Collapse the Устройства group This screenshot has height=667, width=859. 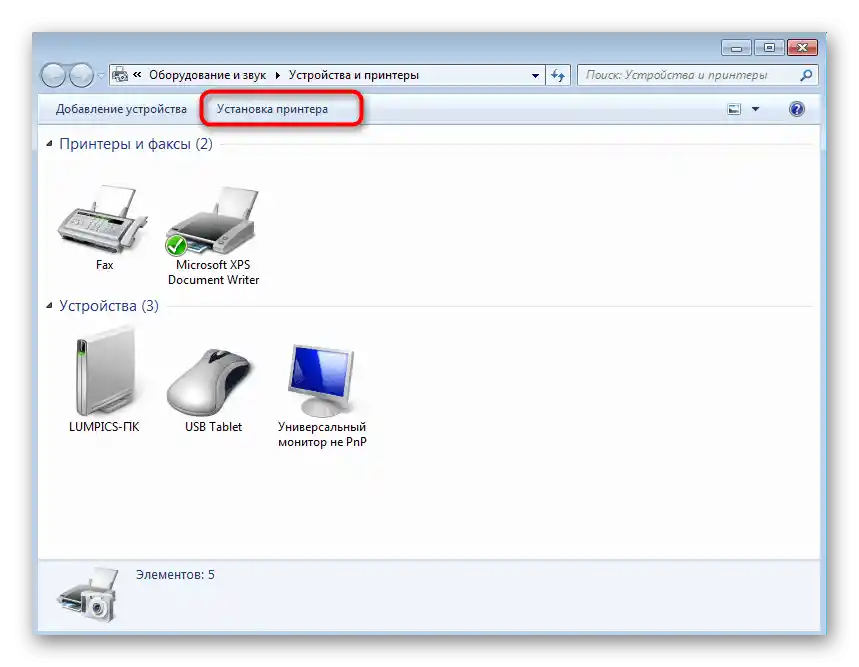pyautogui.click(x=49, y=306)
